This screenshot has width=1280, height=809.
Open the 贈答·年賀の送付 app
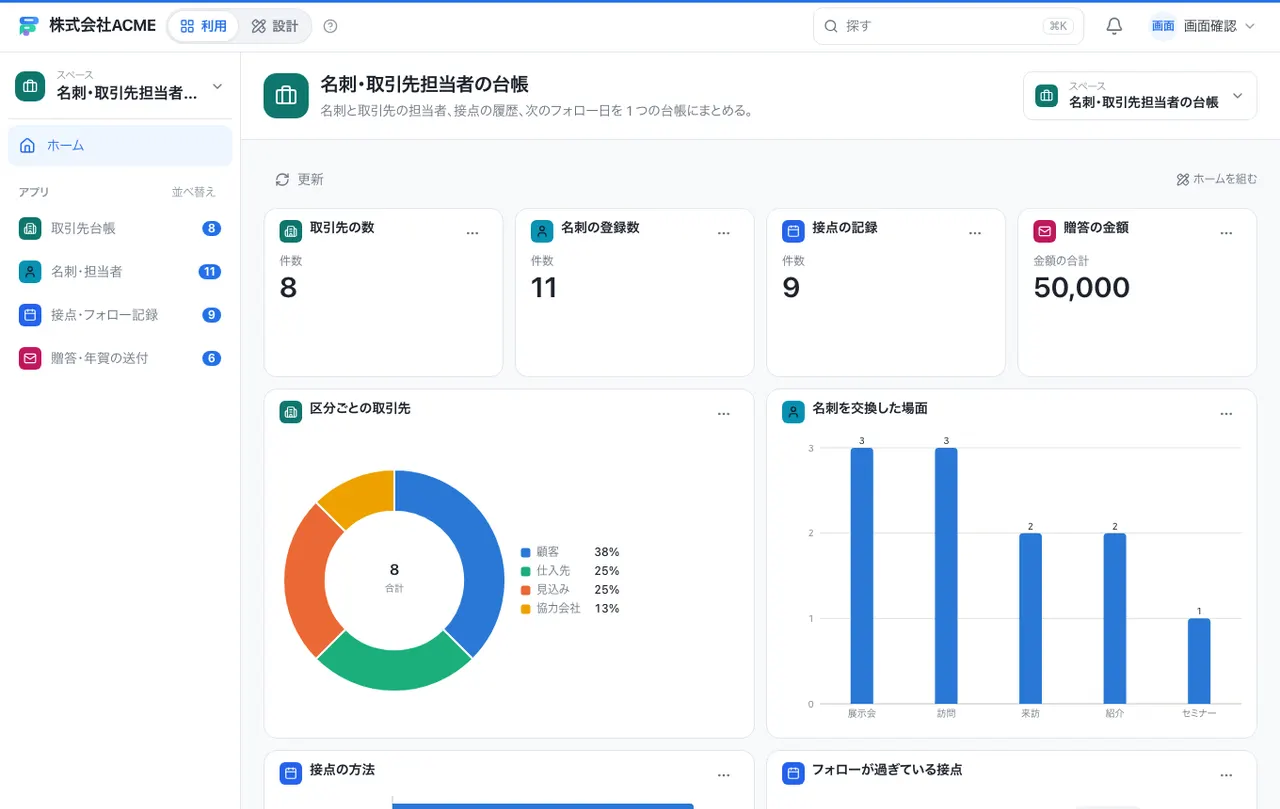point(120,358)
